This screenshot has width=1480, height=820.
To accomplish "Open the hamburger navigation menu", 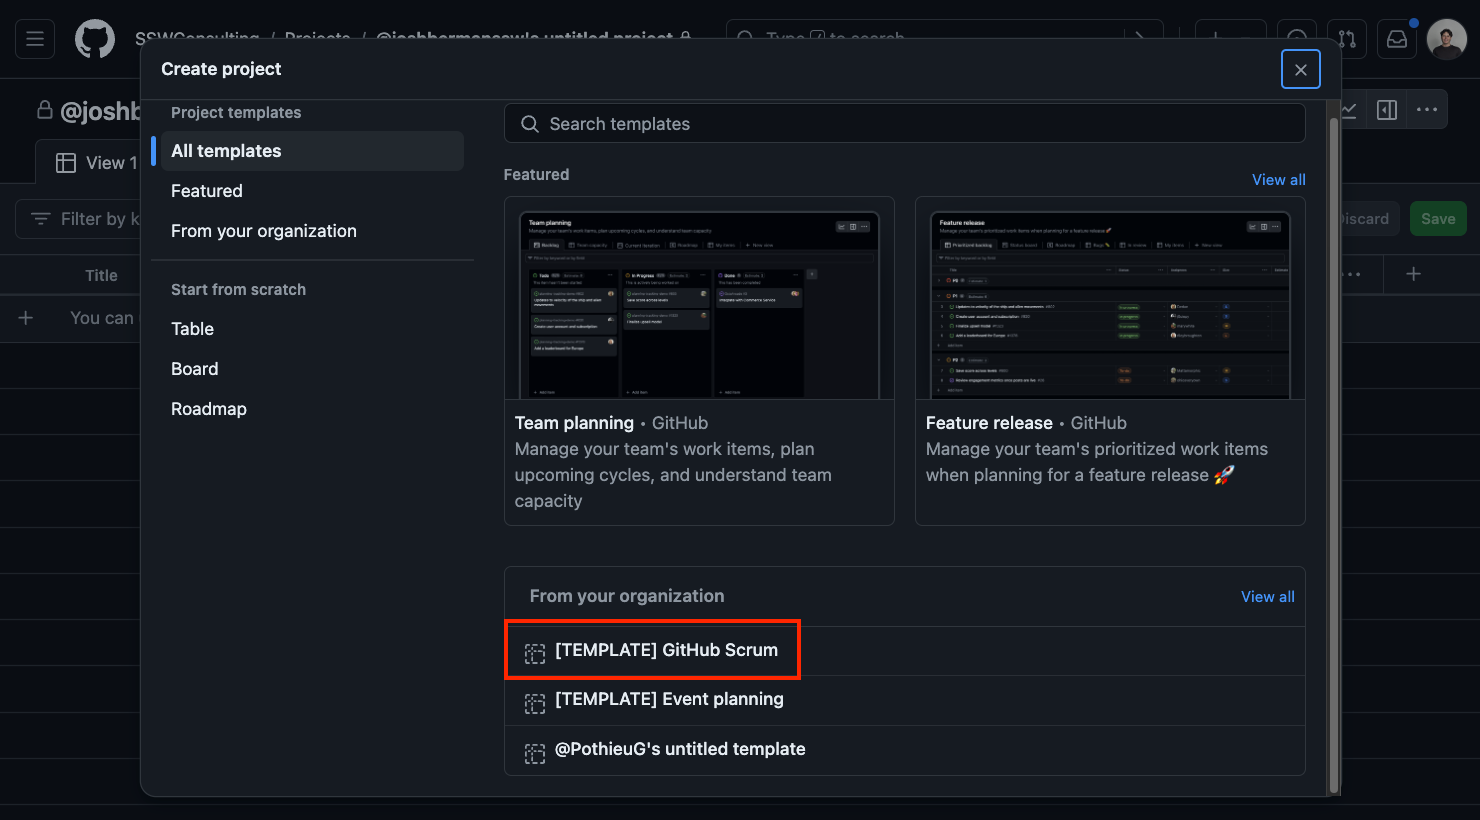I will [35, 39].
